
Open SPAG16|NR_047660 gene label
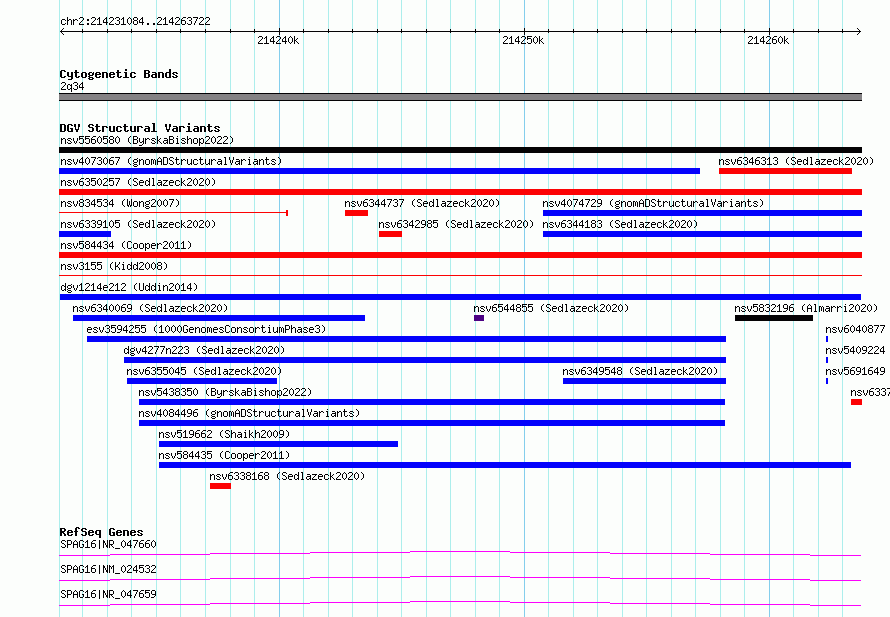108,544
